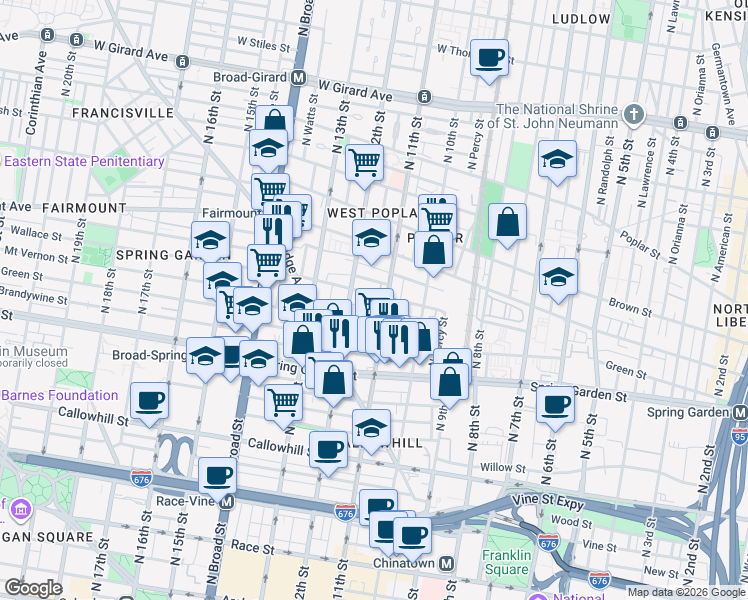This screenshot has width=748, height=600.
Task: Click the Map data ©2026 Google text
Action: pos(687,592)
